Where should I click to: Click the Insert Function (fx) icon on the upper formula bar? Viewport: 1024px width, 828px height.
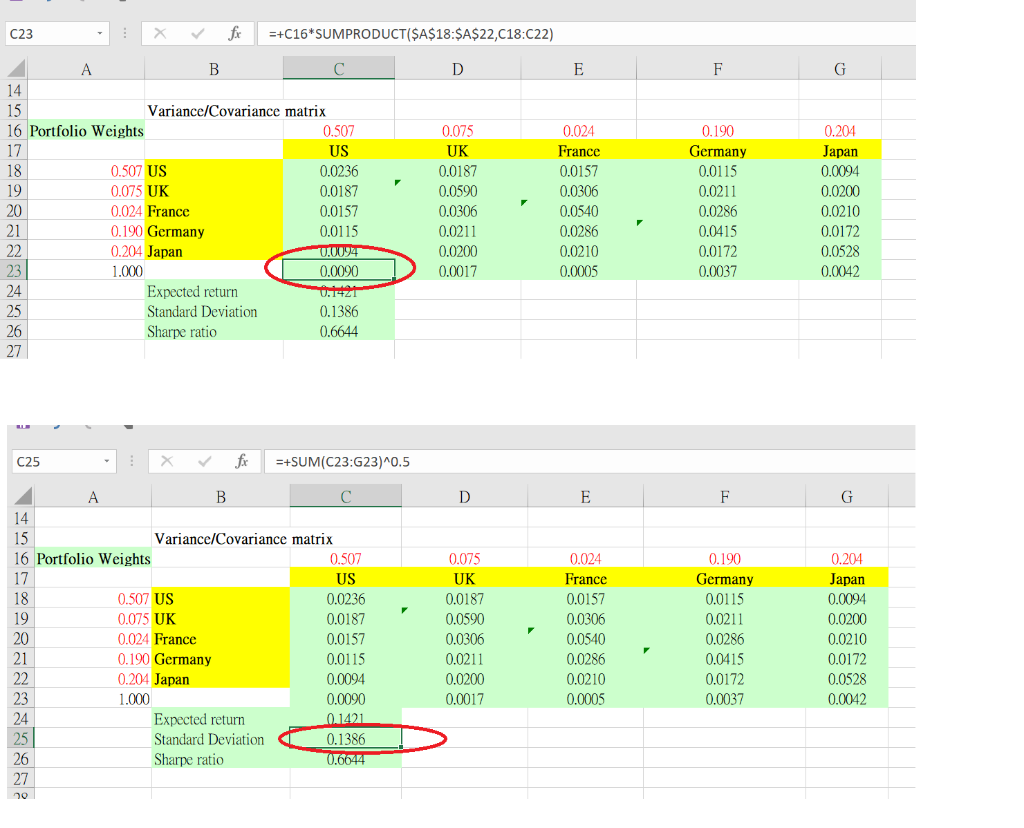click(235, 33)
